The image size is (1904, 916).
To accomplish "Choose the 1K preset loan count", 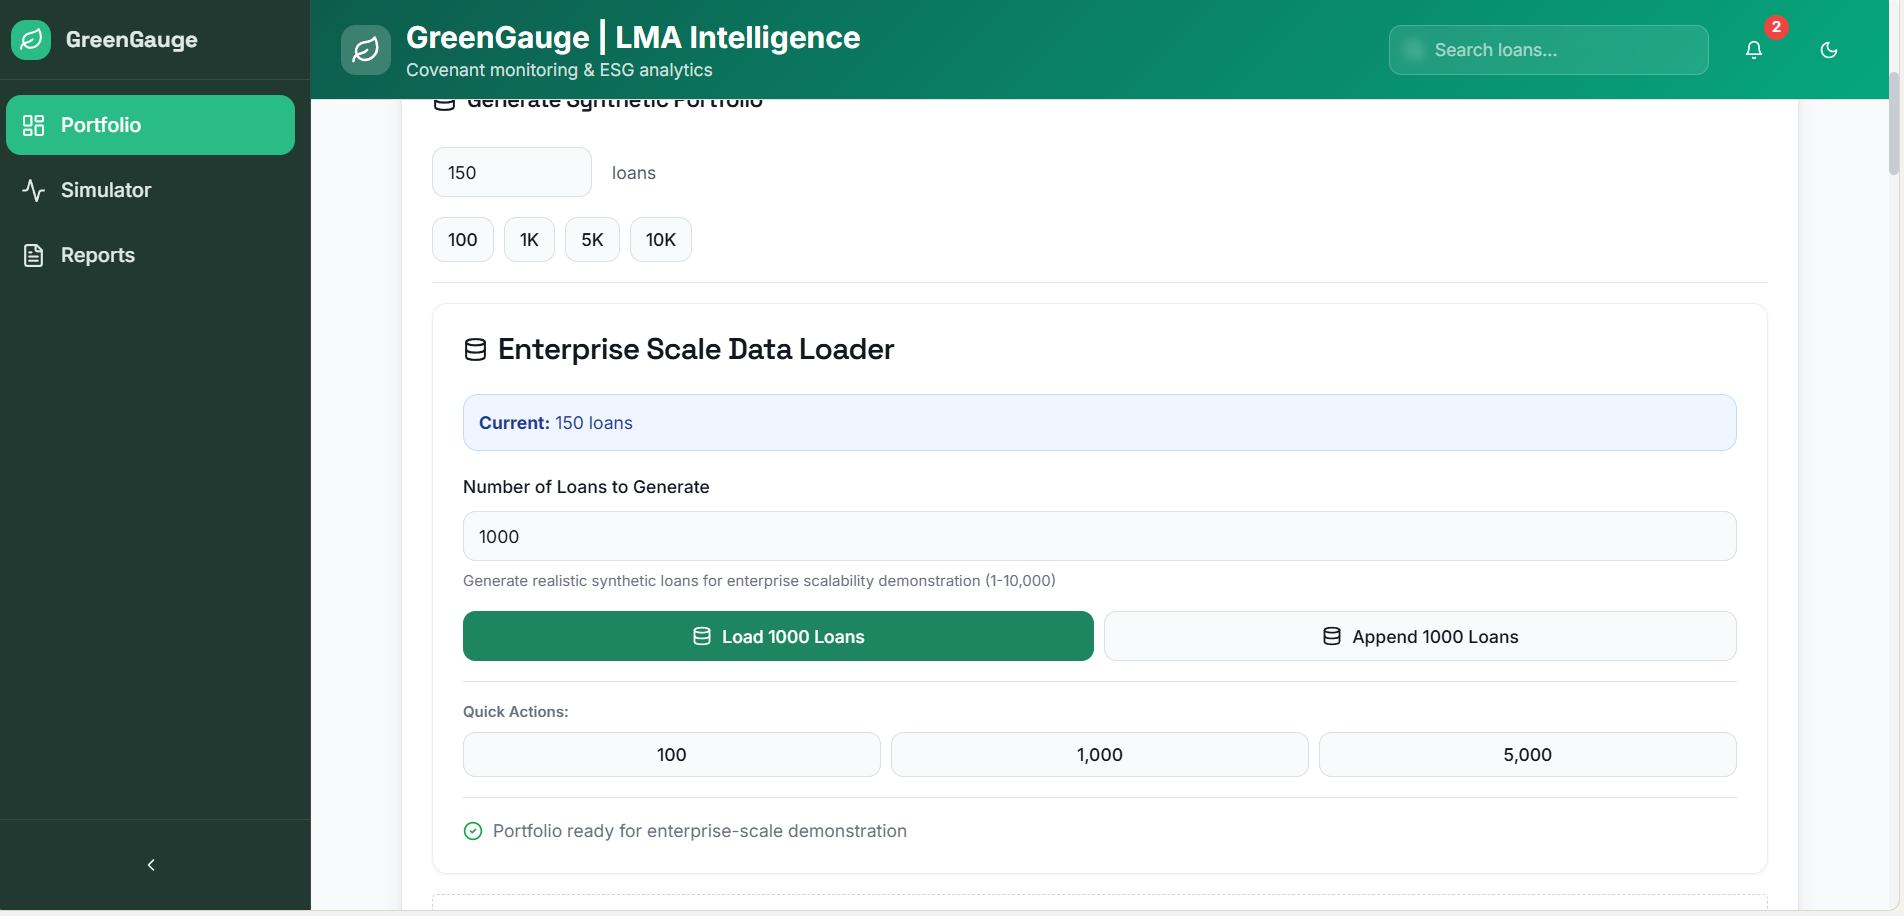I will (529, 240).
